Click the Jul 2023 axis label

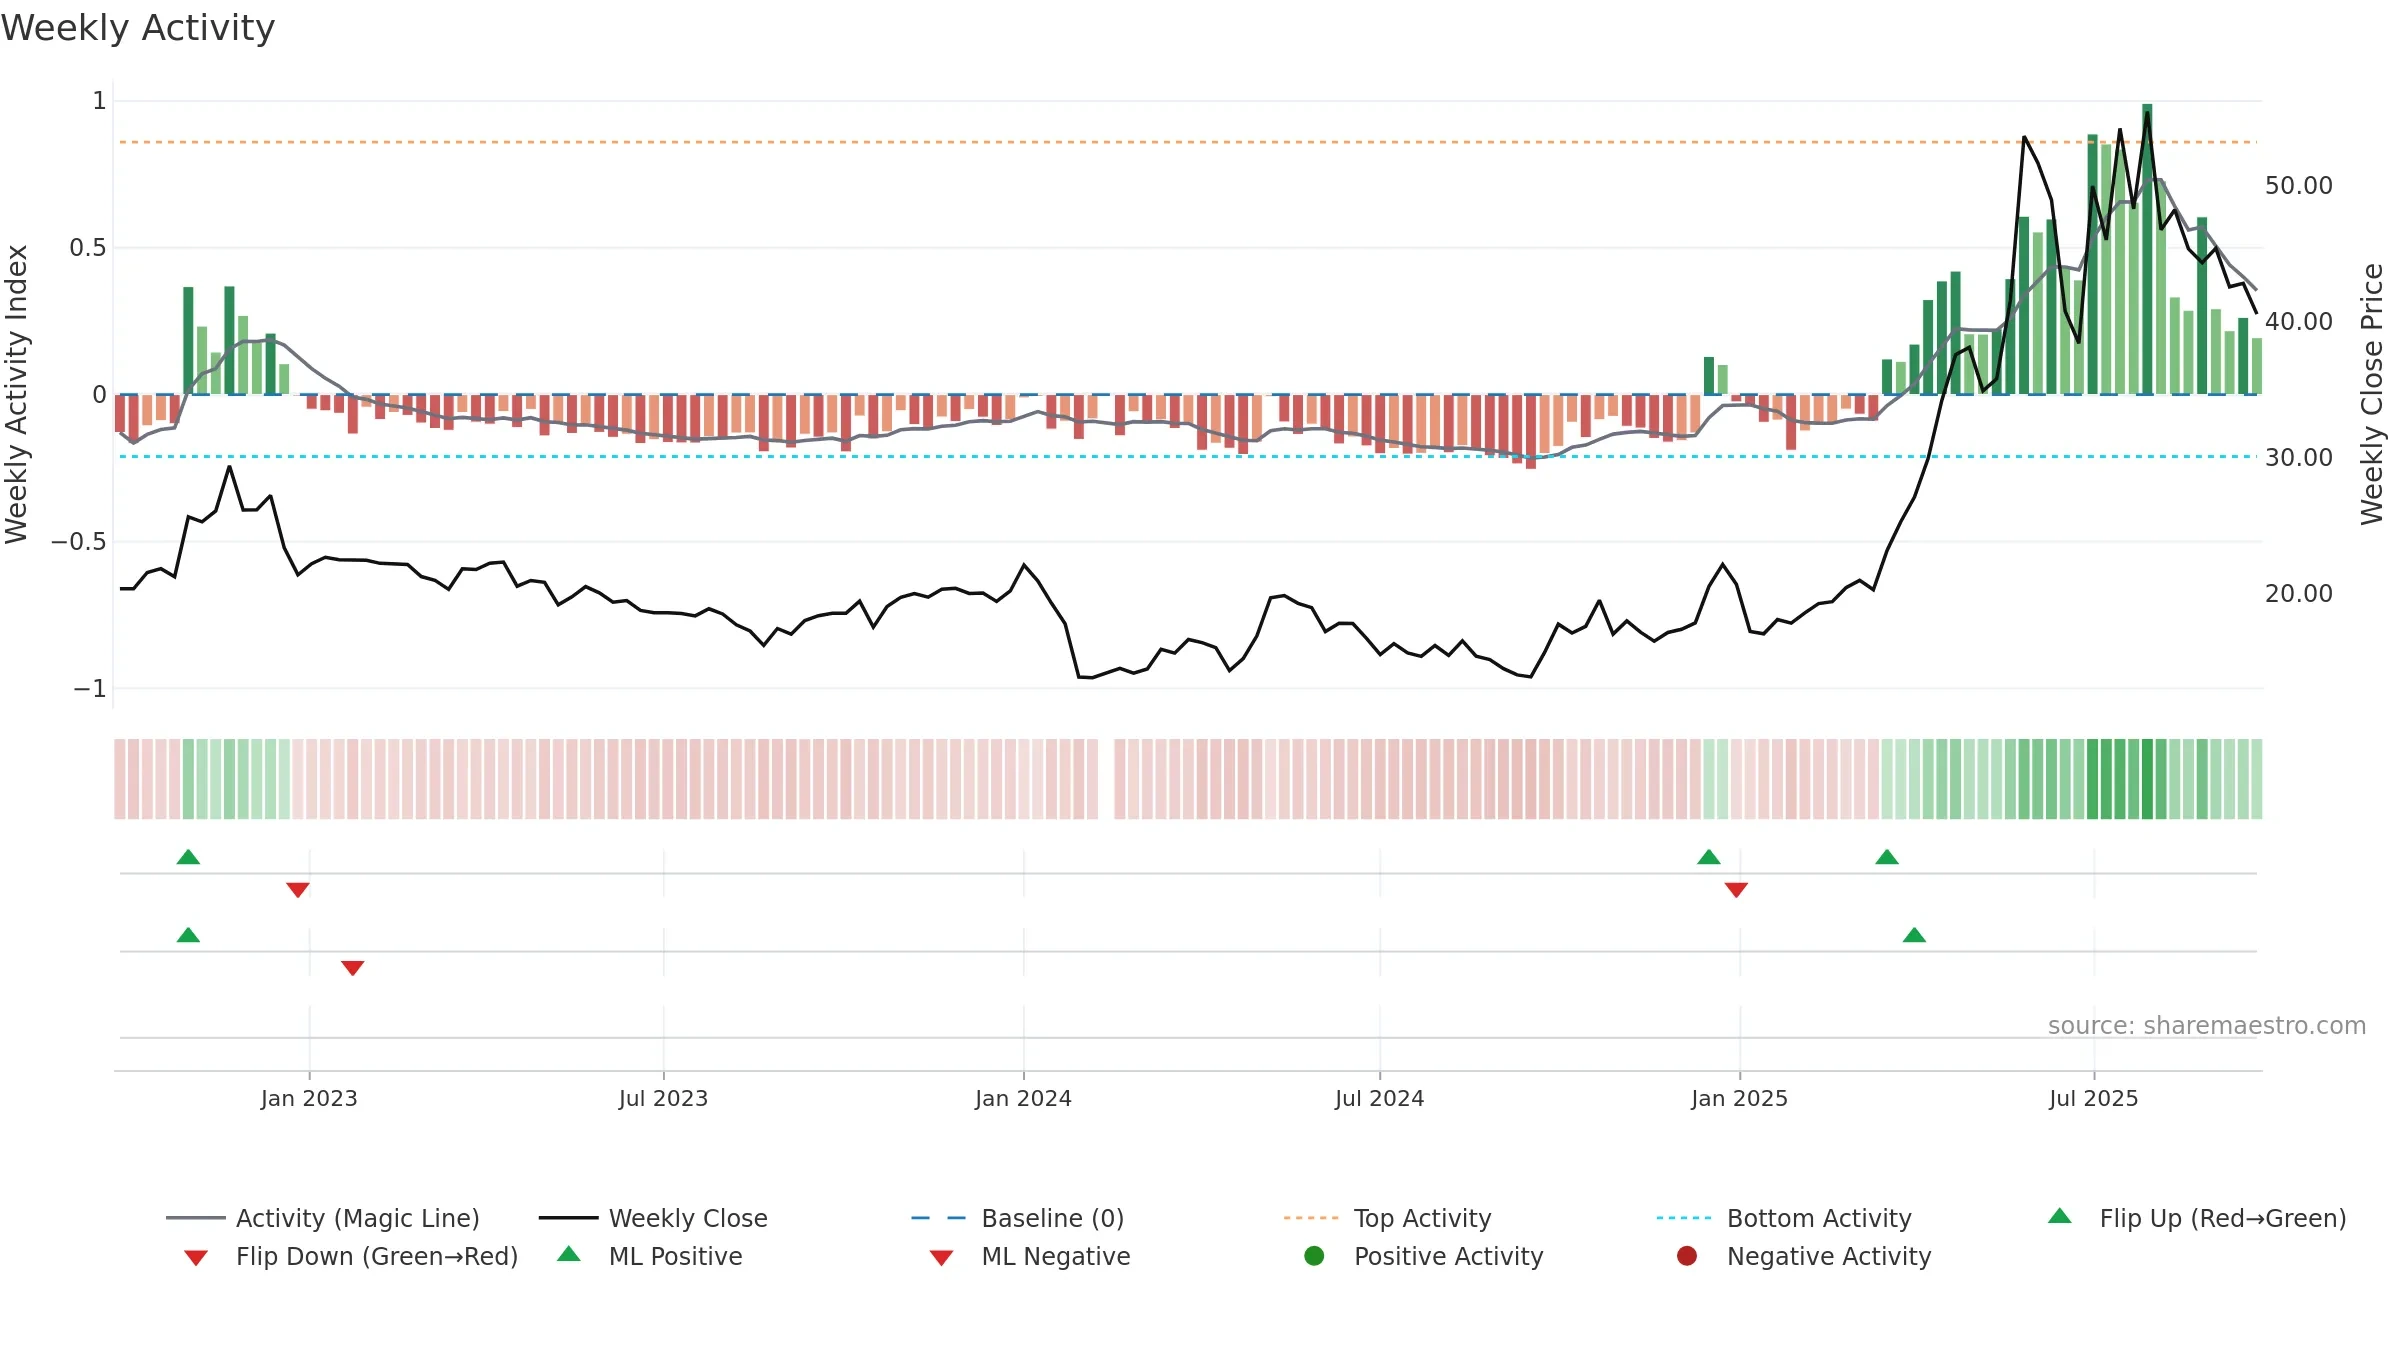tap(663, 1098)
